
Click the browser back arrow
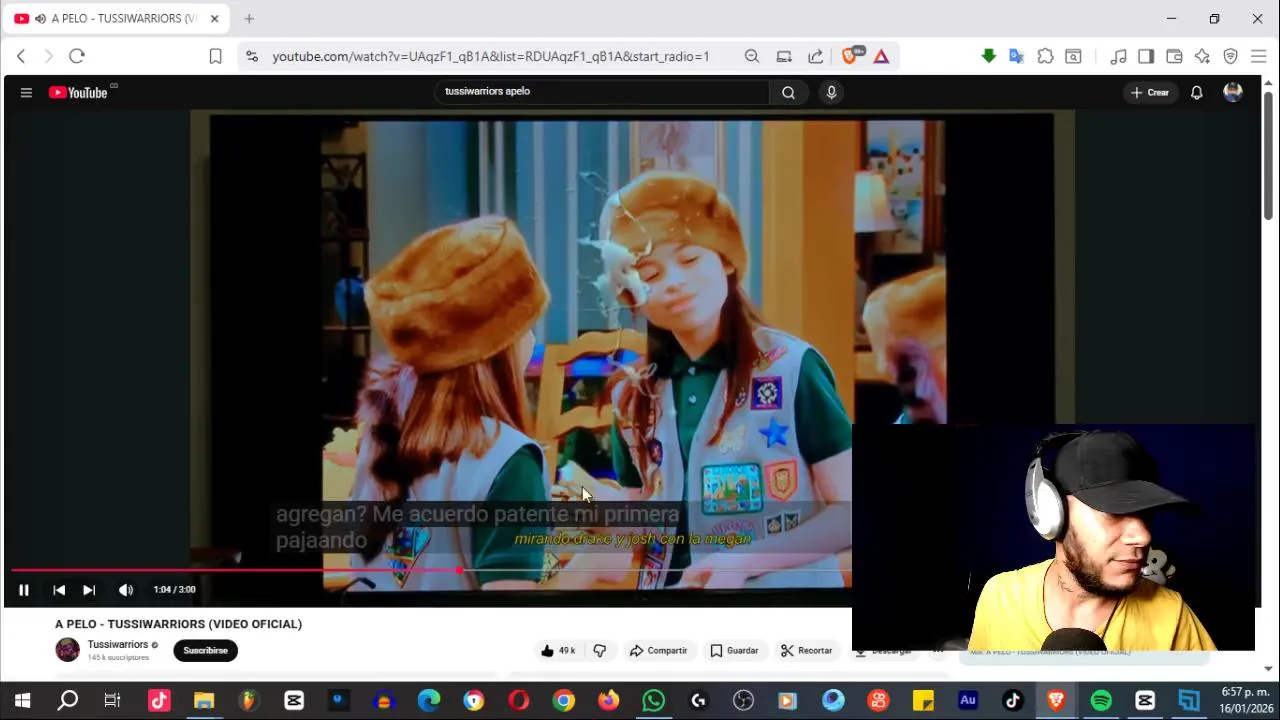pos(21,56)
